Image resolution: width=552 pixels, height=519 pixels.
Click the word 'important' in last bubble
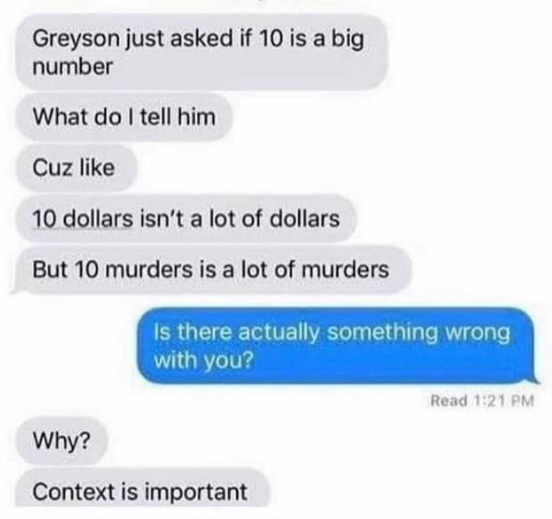196,492
